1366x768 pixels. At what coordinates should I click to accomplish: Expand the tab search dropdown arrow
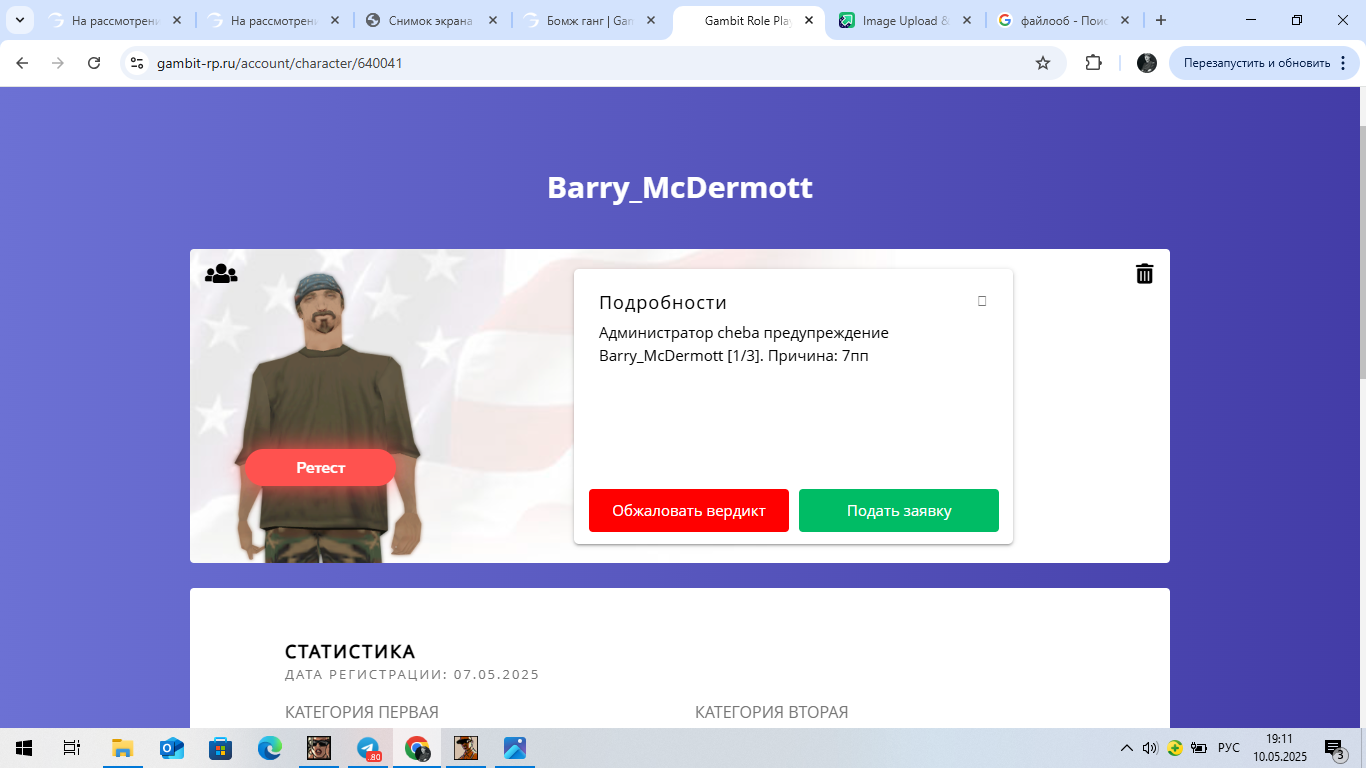click(x=19, y=20)
